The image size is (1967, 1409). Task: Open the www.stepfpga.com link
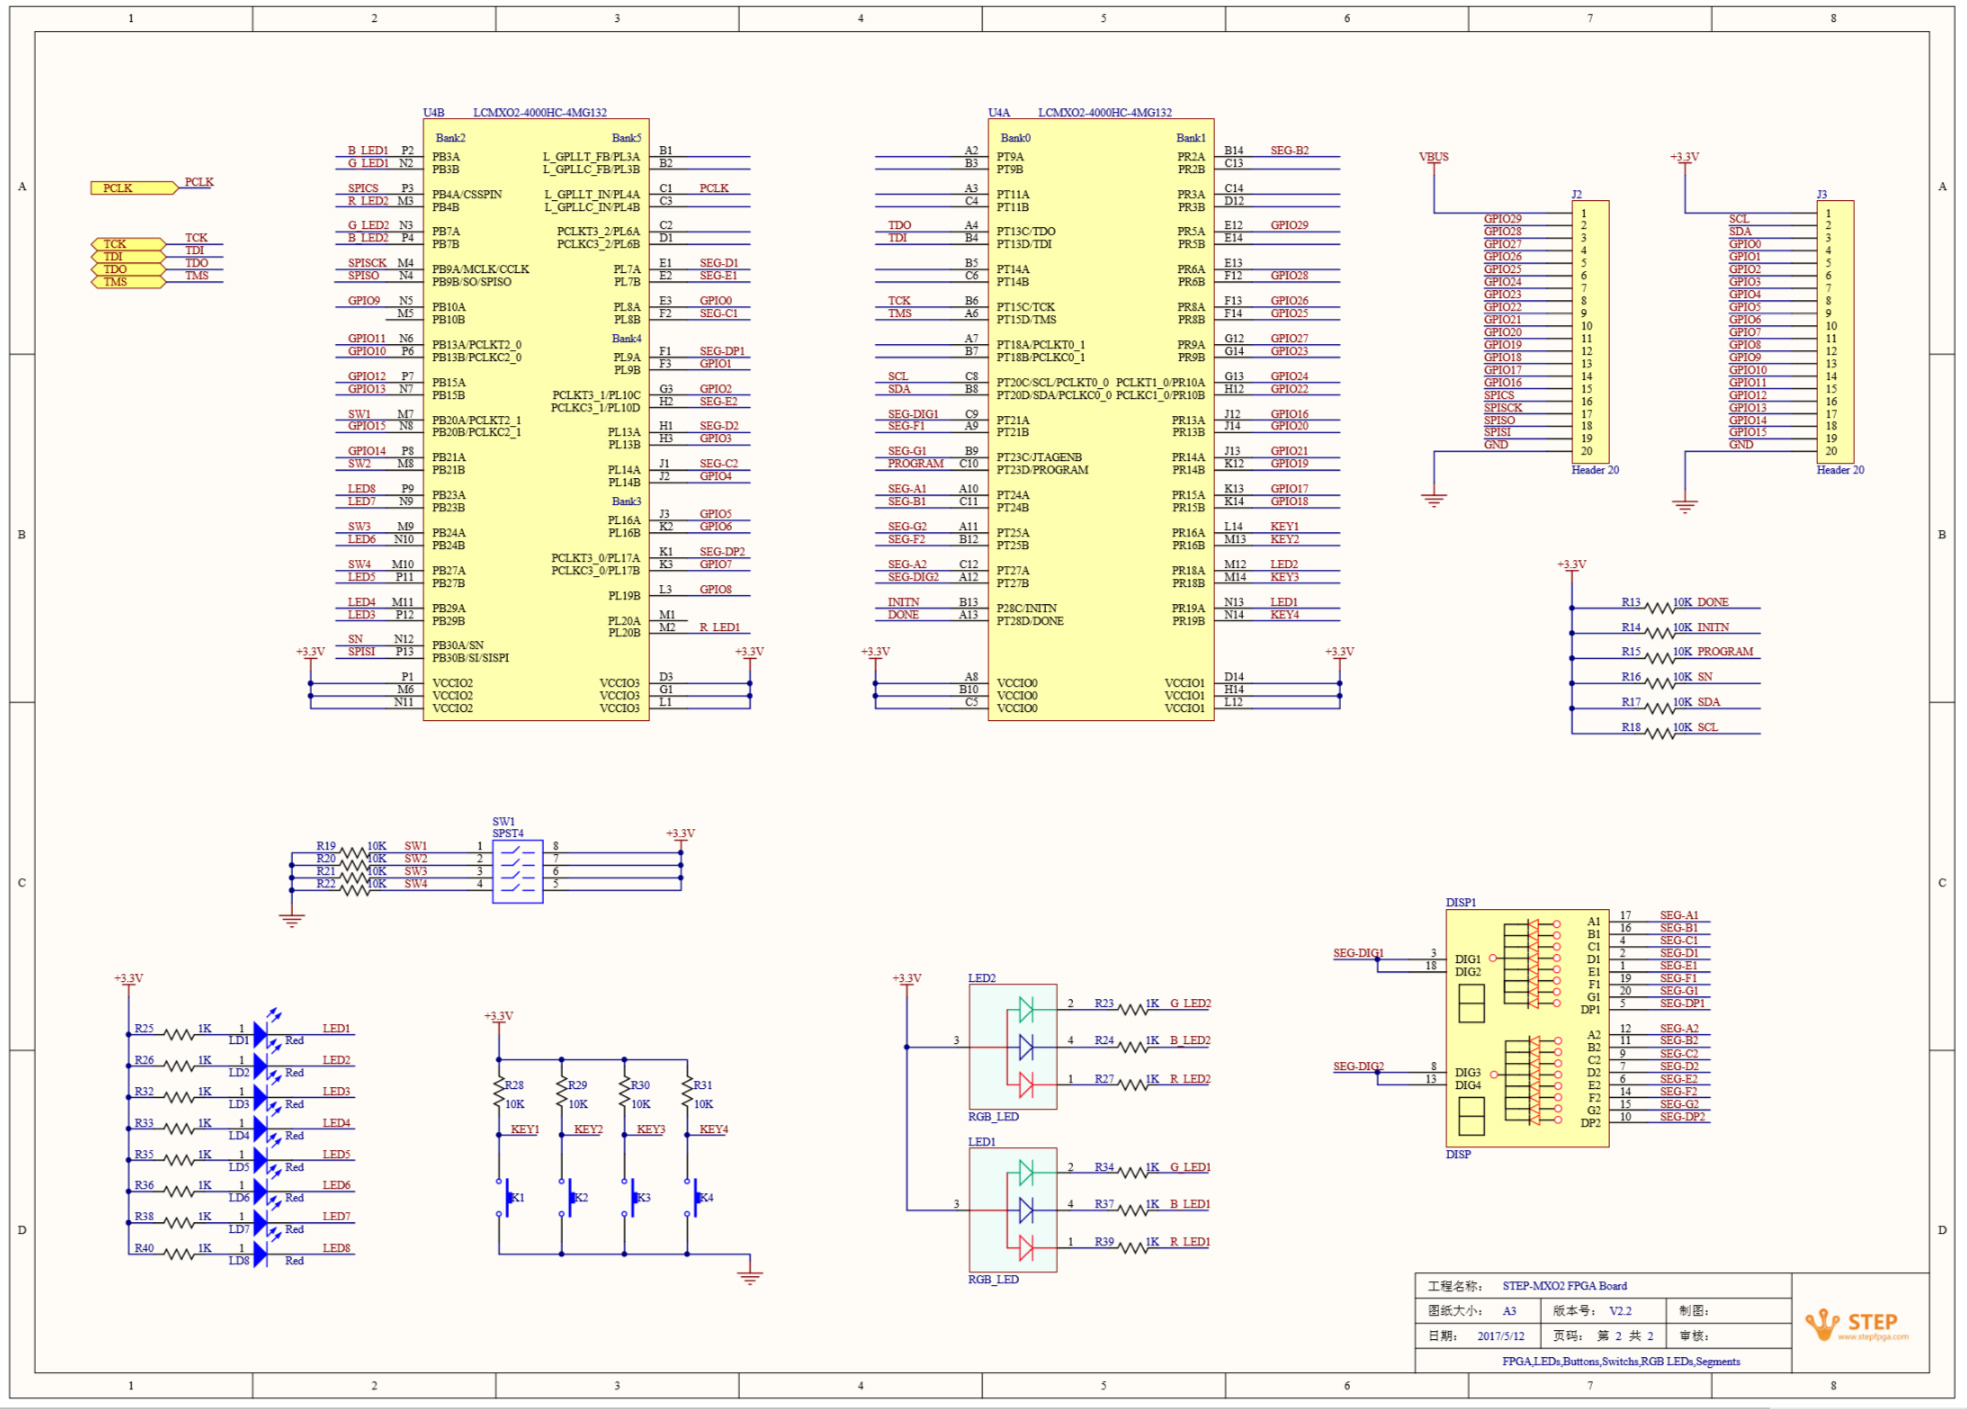pyautogui.click(x=1872, y=1337)
